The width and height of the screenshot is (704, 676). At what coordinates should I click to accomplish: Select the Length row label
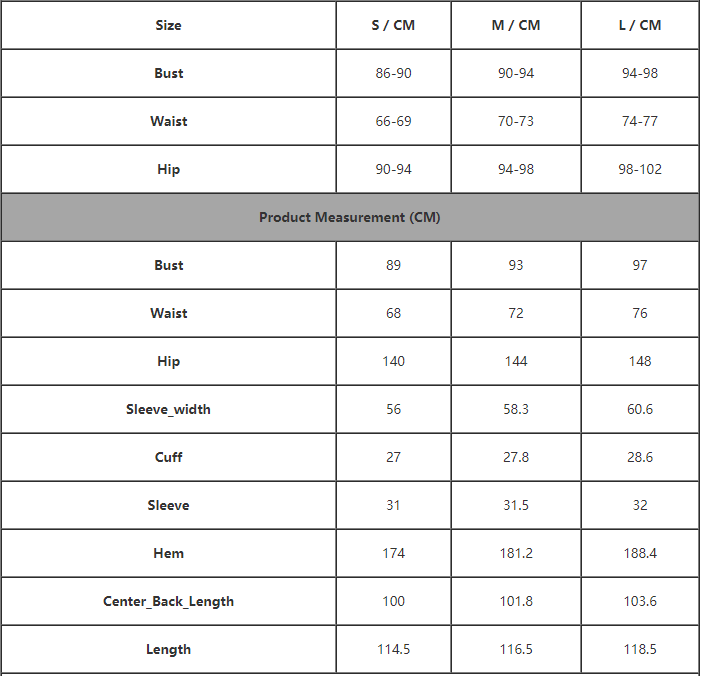(x=168, y=649)
